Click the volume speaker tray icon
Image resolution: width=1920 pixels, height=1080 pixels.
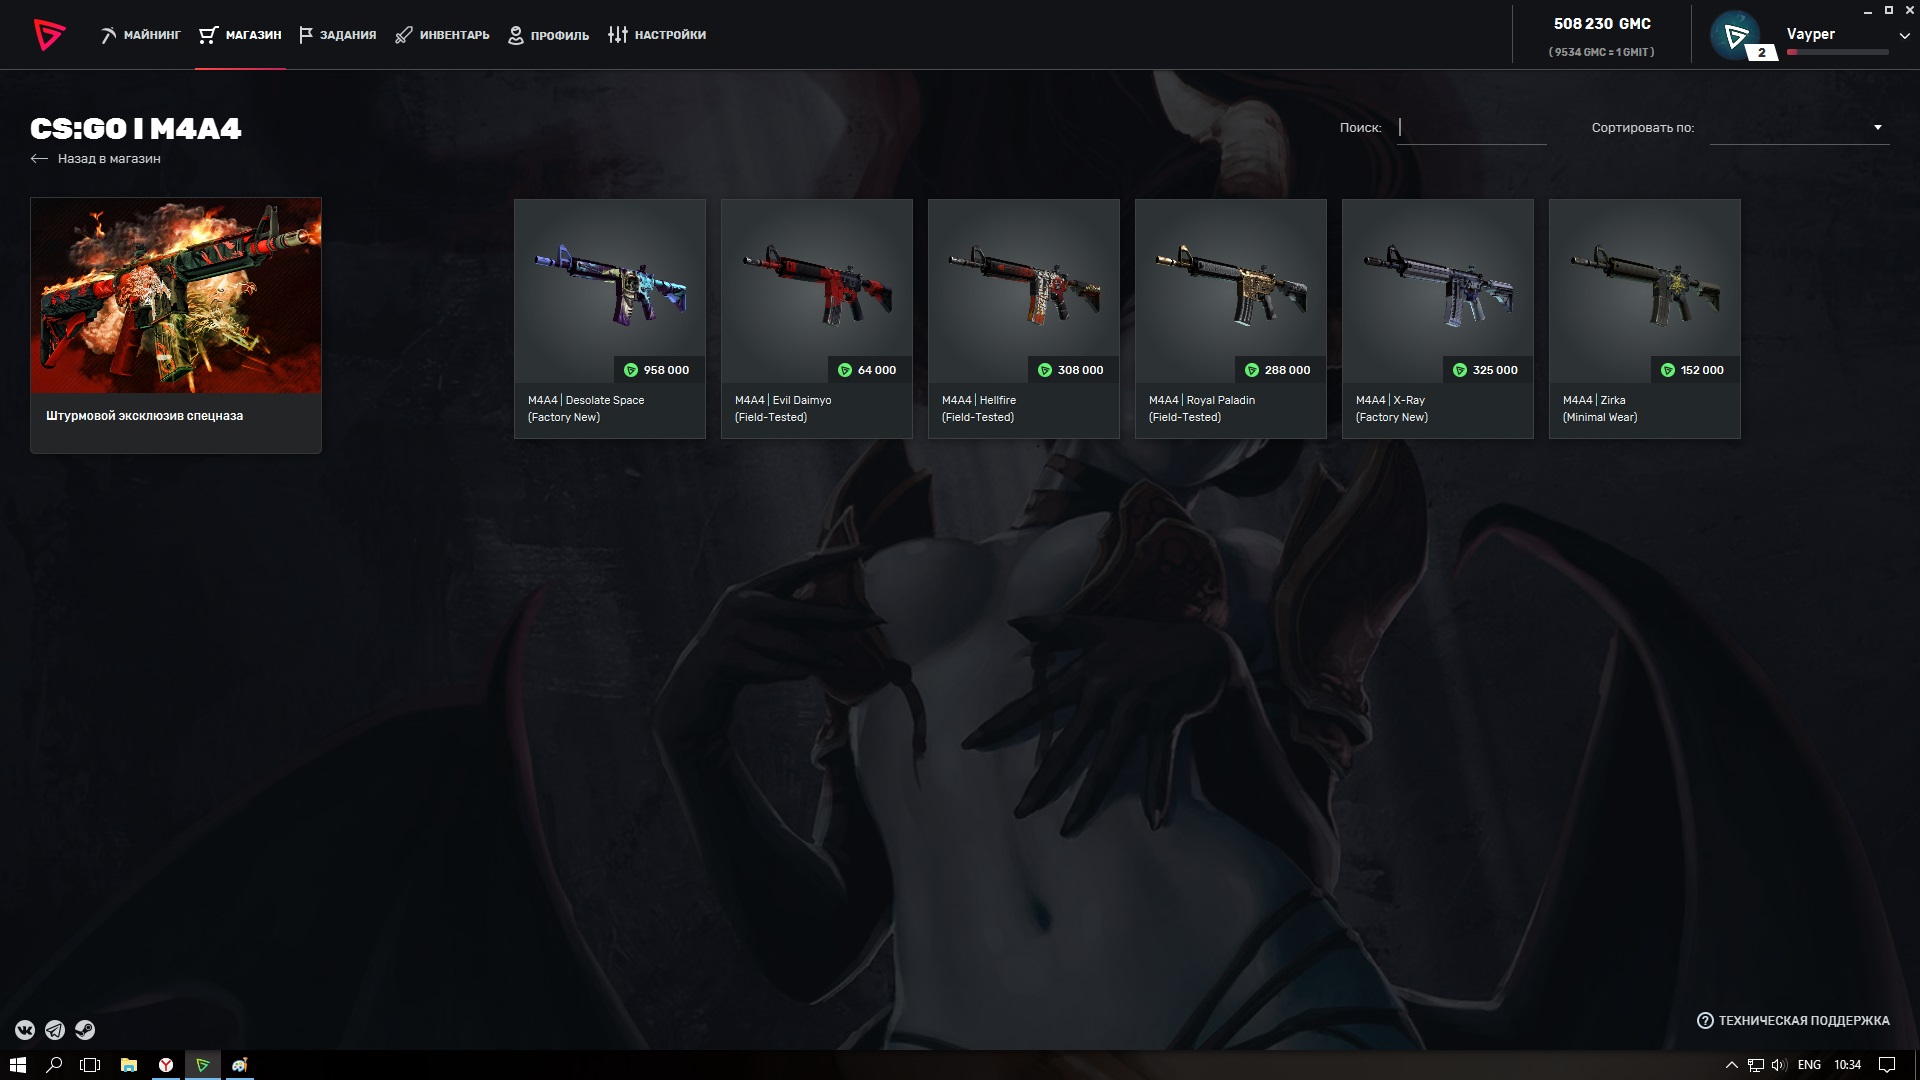coord(1779,1065)
